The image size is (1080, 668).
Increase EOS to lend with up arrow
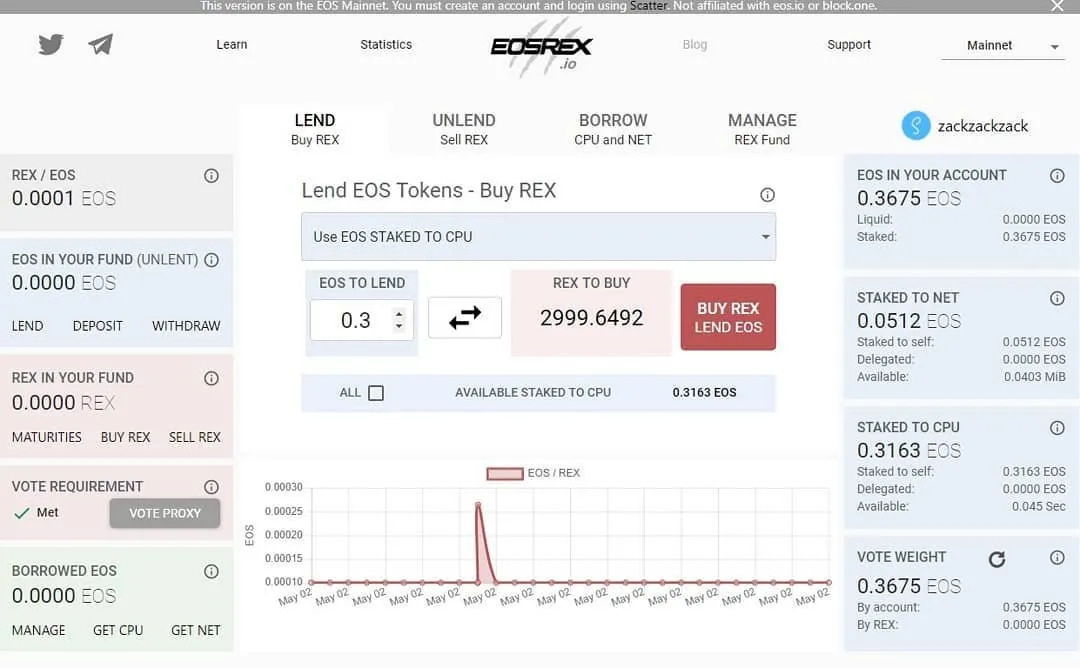point(399,314)
